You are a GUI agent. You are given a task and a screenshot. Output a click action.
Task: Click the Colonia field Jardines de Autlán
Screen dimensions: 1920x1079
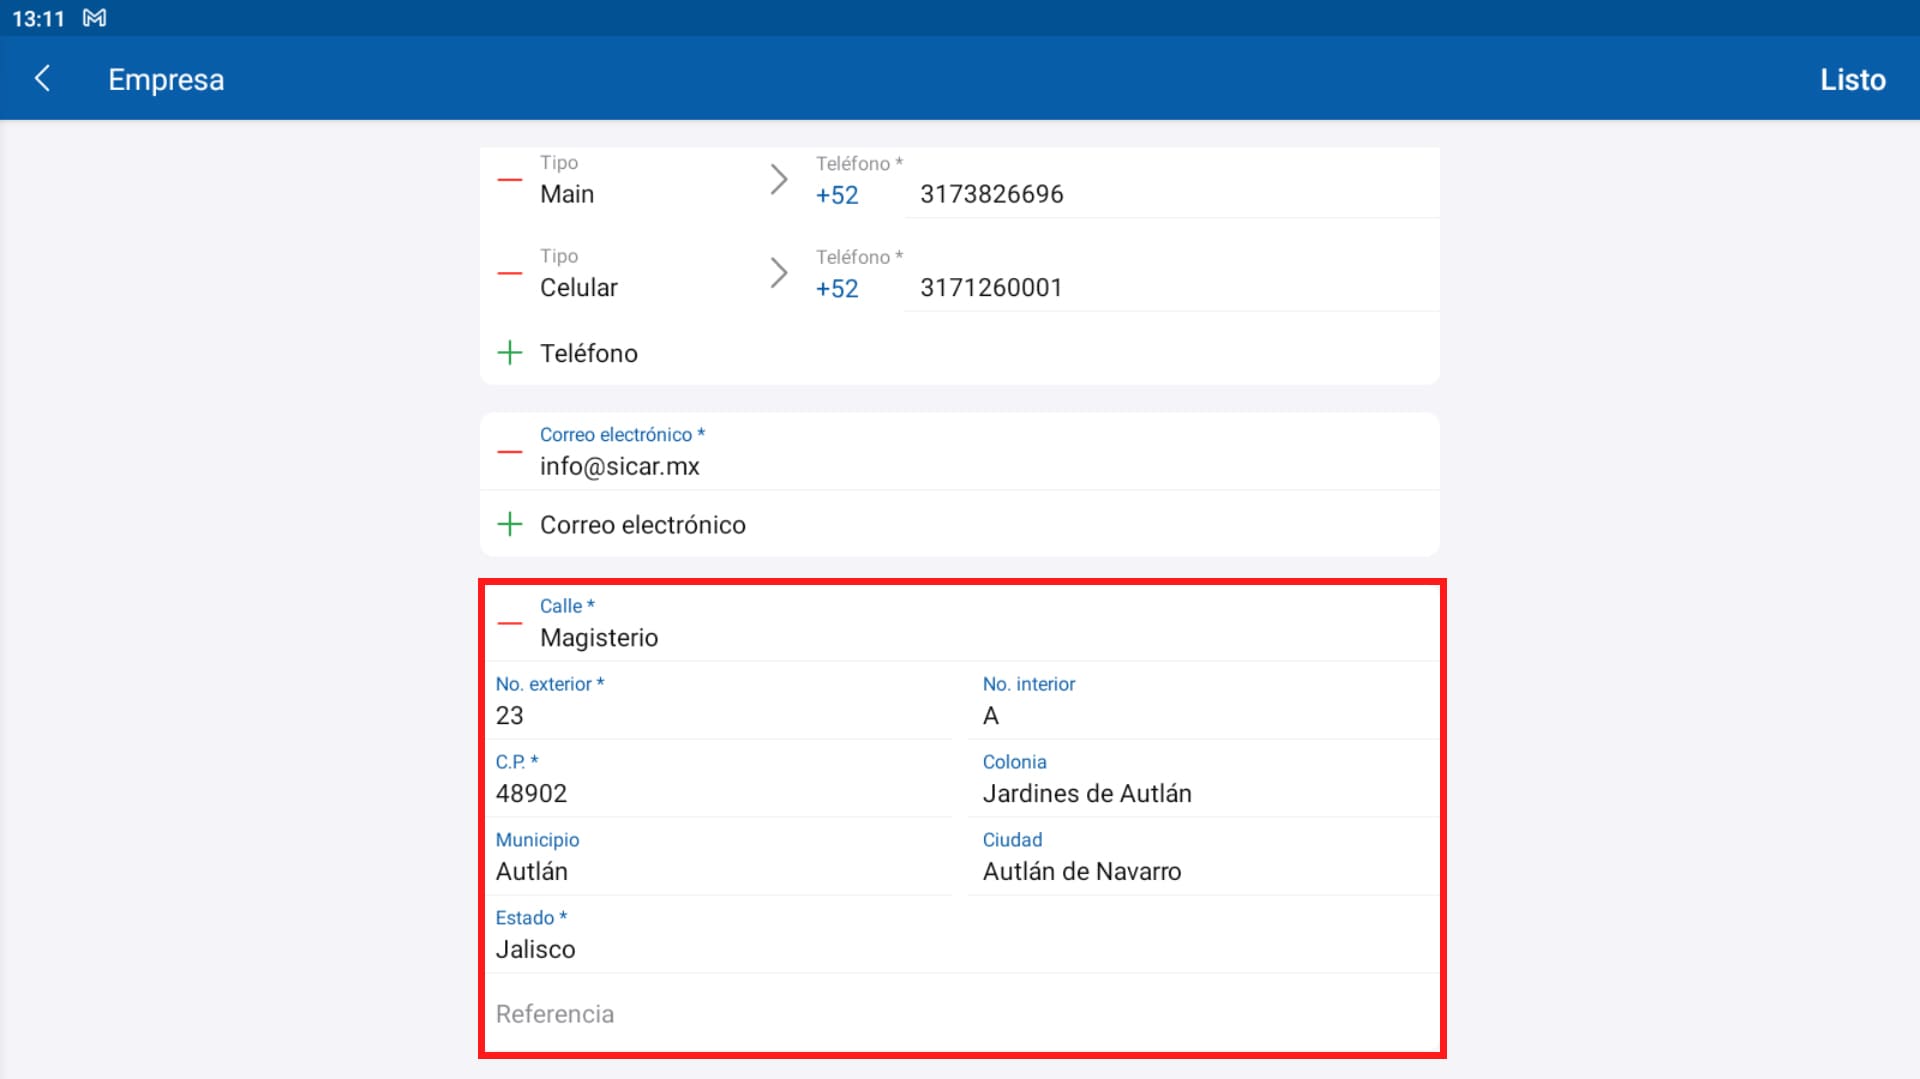coord(1087,793)
